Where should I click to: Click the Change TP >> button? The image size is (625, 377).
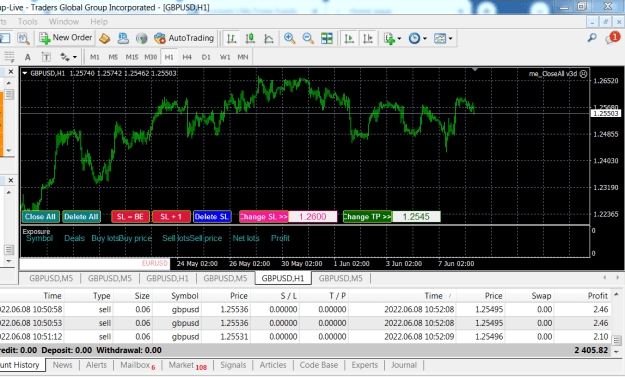367,217
